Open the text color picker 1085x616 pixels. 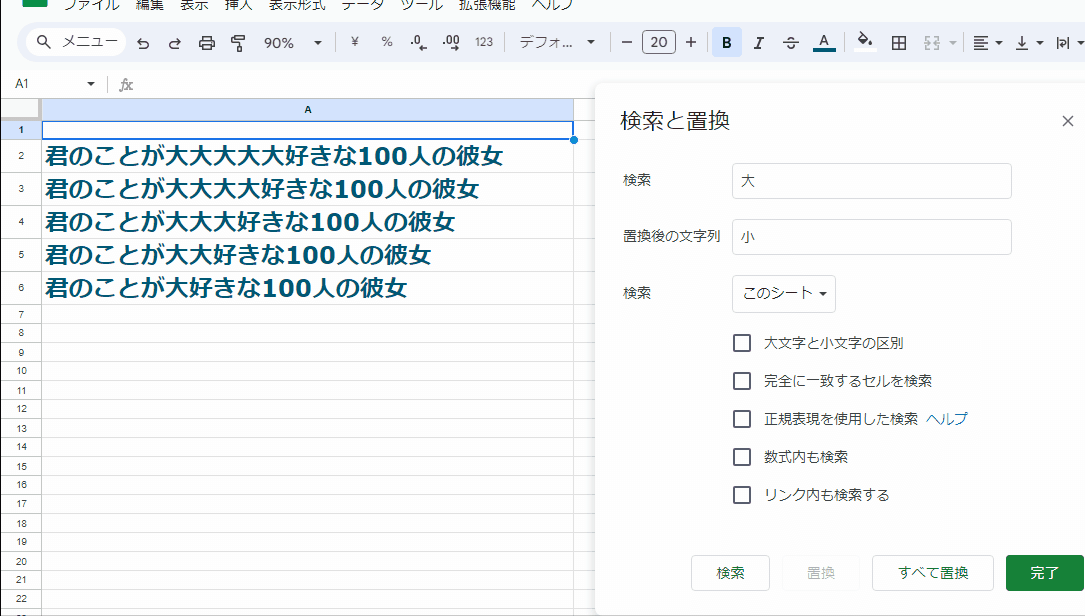click(823, 42)
